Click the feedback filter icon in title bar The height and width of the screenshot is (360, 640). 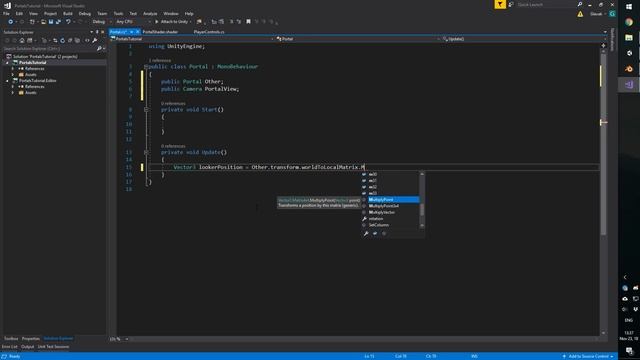point(500,4)
